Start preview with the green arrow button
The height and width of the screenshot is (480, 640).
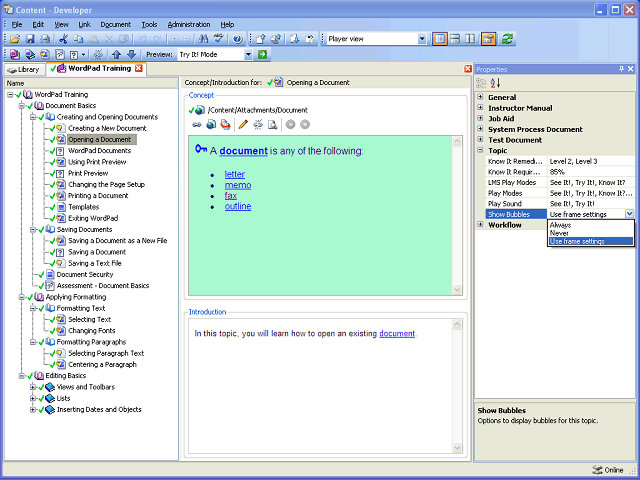coord(262,54)
